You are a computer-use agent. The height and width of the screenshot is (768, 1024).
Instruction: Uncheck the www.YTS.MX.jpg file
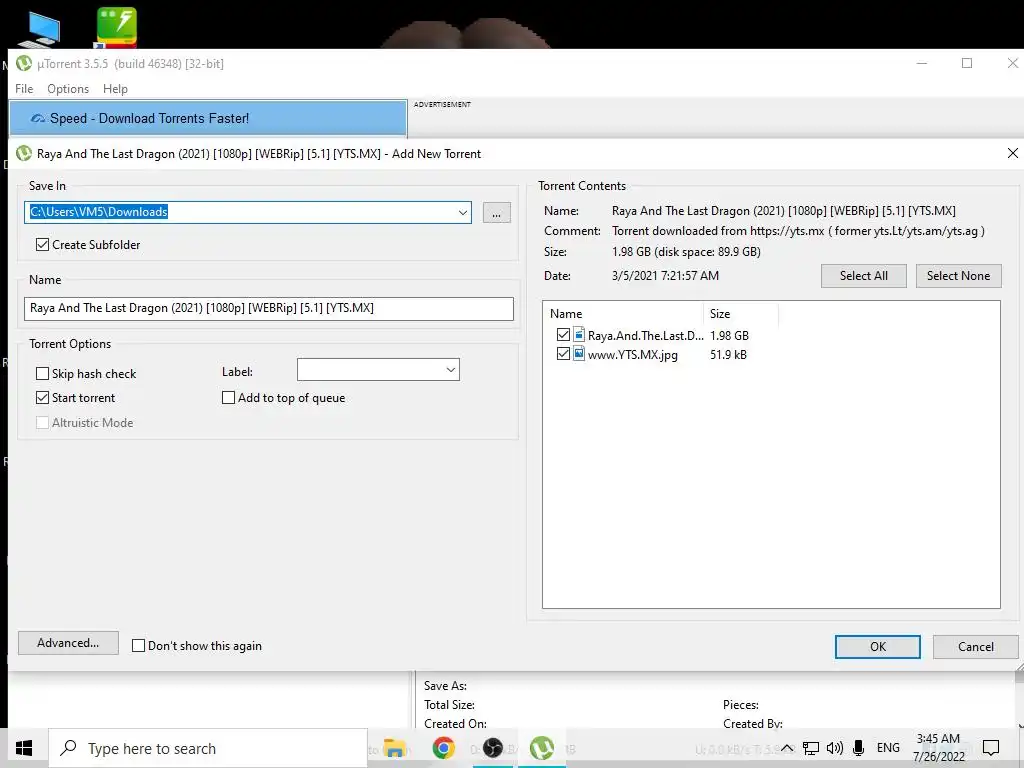pos(564,354)
